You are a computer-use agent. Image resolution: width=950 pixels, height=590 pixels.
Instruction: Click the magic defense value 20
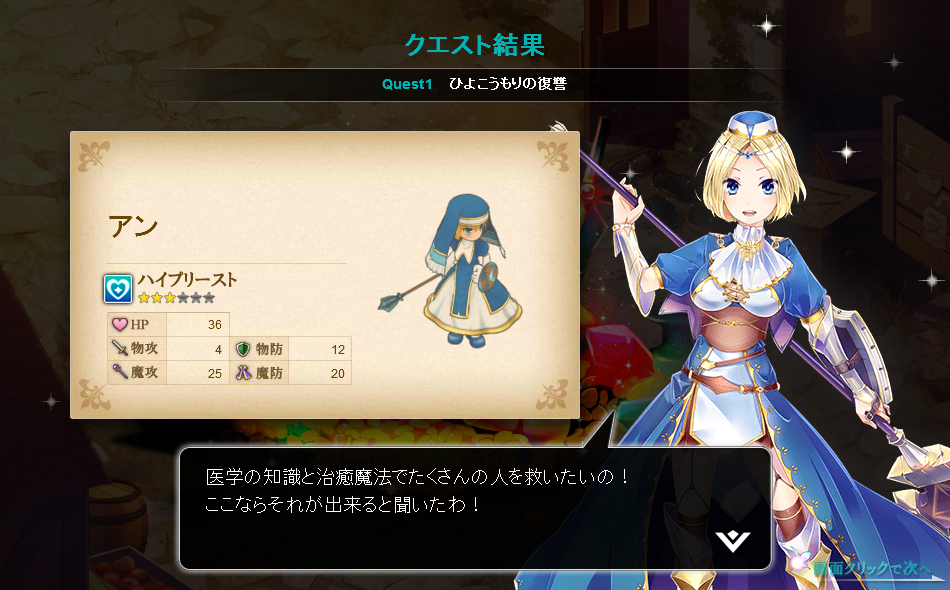coord(337,373)
